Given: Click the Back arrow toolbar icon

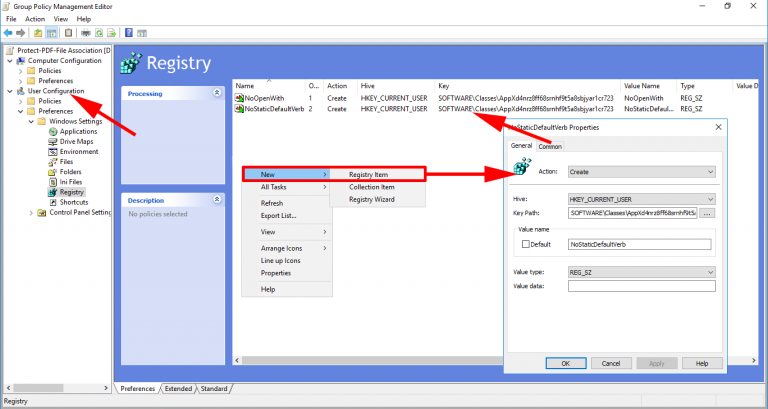Looking at the screenshot, I should [x=8, y=33].
